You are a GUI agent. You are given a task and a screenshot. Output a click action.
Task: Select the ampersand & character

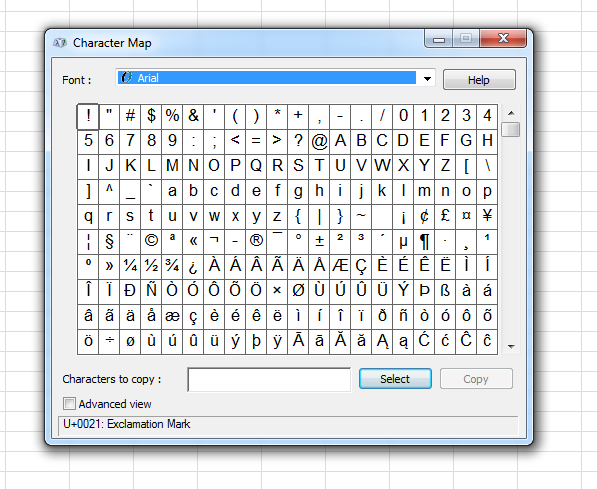click(193, 116)
